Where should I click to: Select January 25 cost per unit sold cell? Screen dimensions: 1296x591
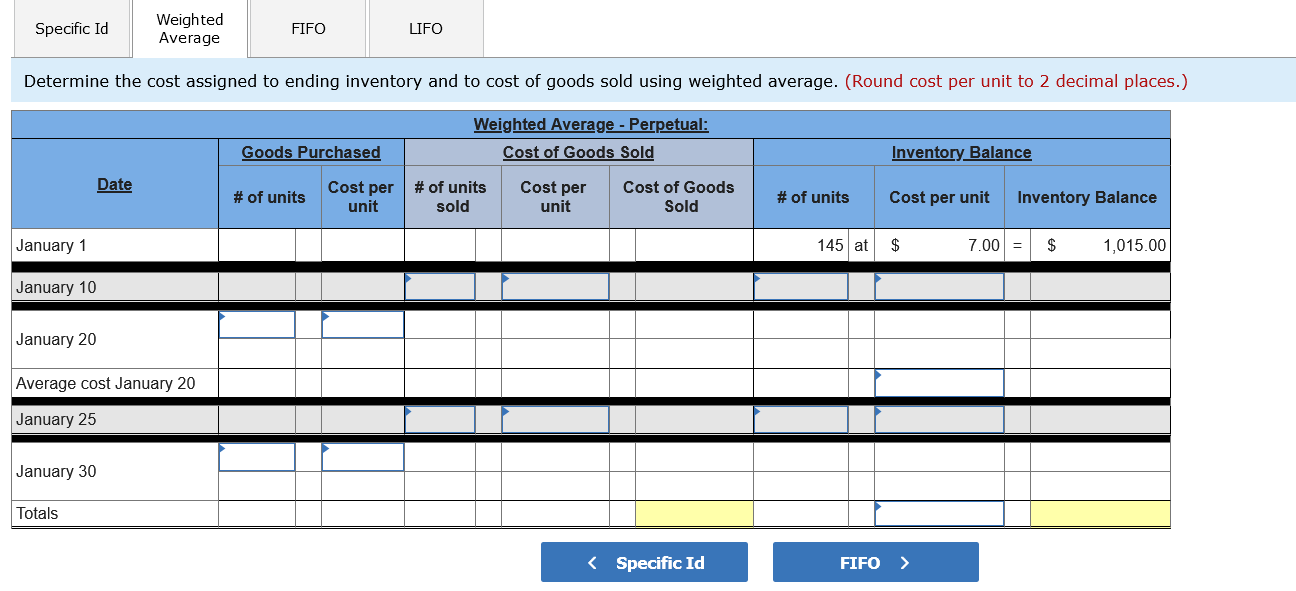coord(555,419)
